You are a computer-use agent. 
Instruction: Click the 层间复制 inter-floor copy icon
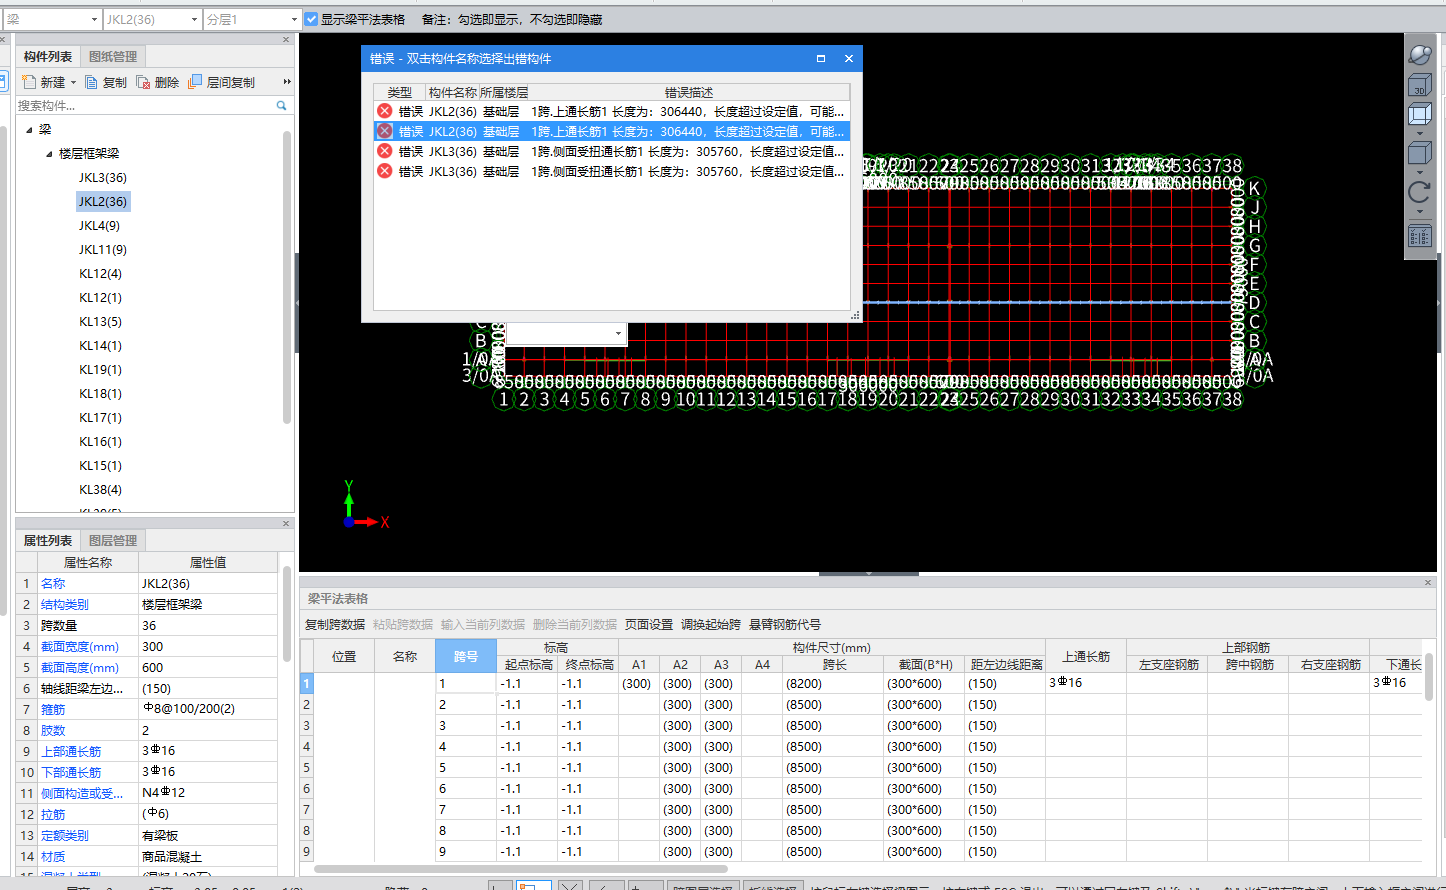click(195, 82)
